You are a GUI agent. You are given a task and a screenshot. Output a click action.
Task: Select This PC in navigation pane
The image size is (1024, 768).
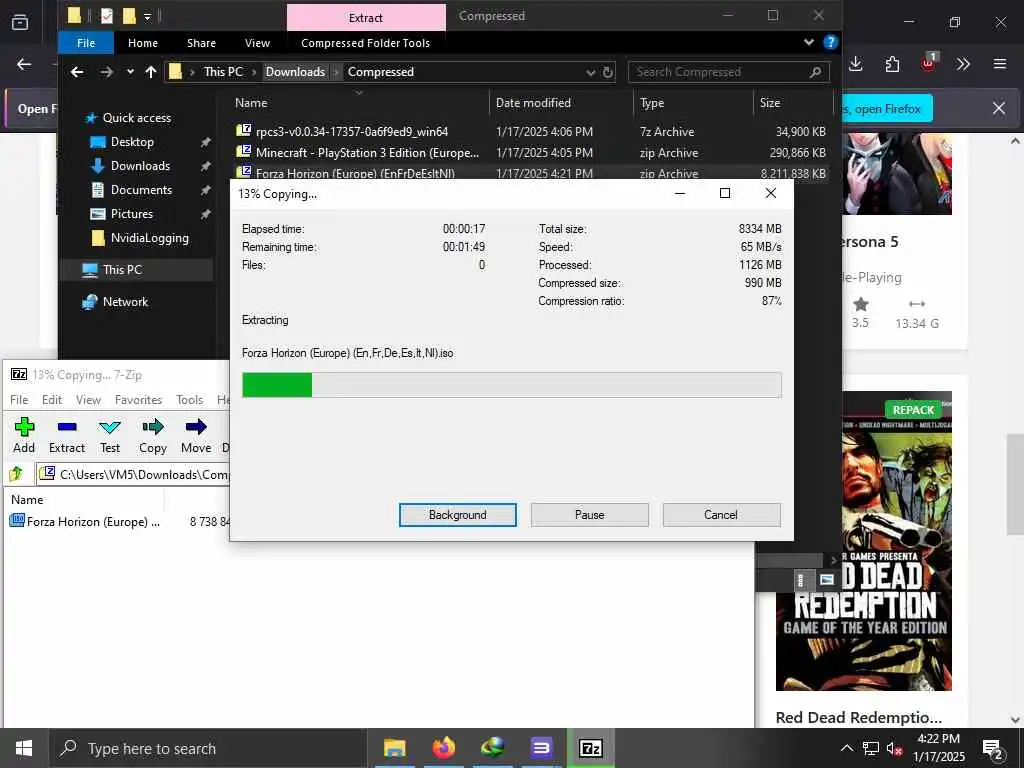coord(136,270)
